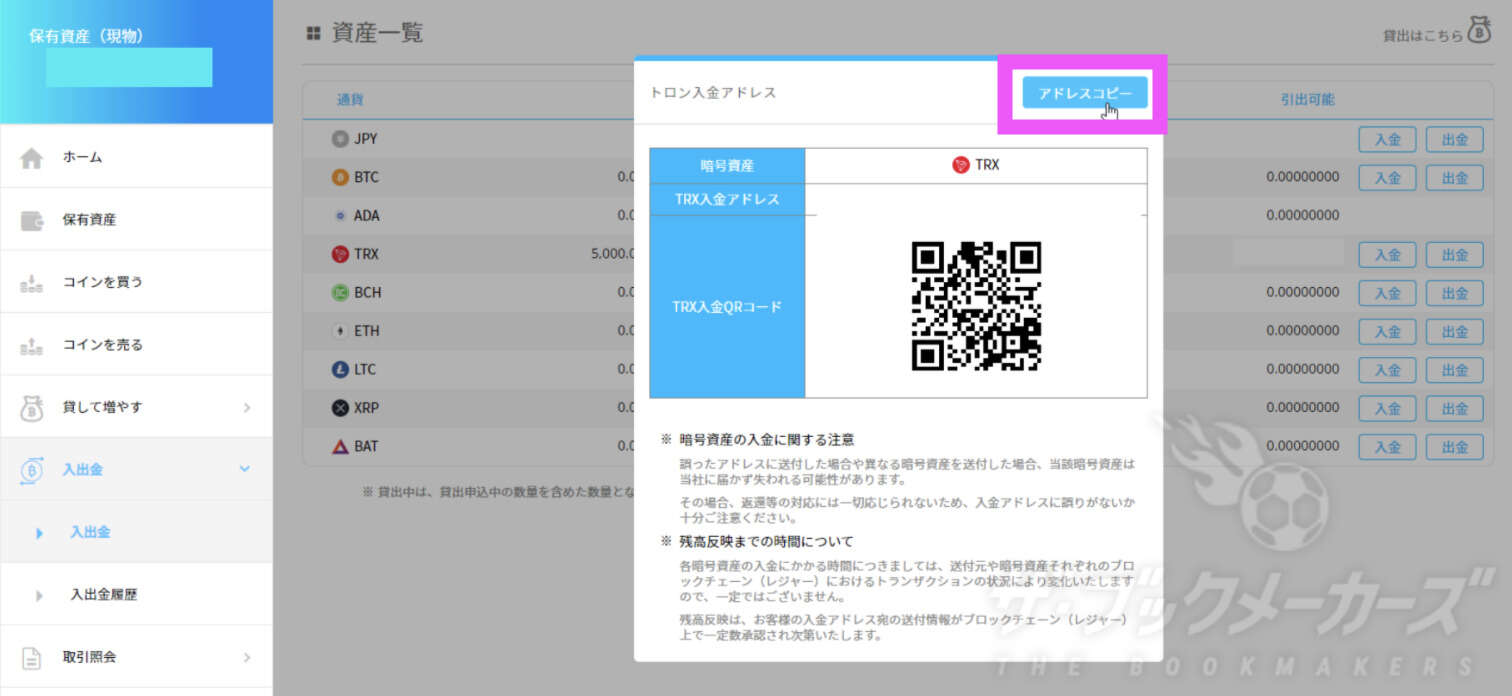Viewport: 1512px width, 696px height.
Task: Click the 入出金 bitcoin circle icon
Action: point(32,470)
